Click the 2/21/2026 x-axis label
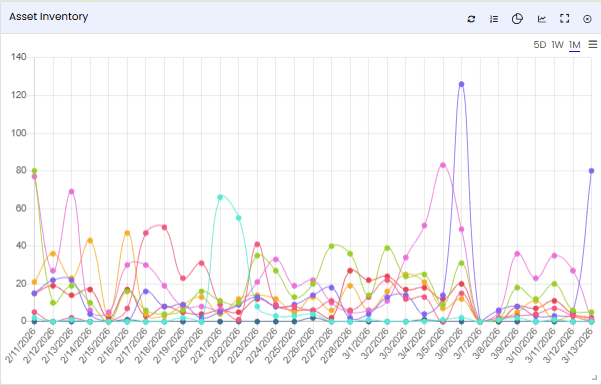Screen dimensions: 601x385 pos(206,346)
